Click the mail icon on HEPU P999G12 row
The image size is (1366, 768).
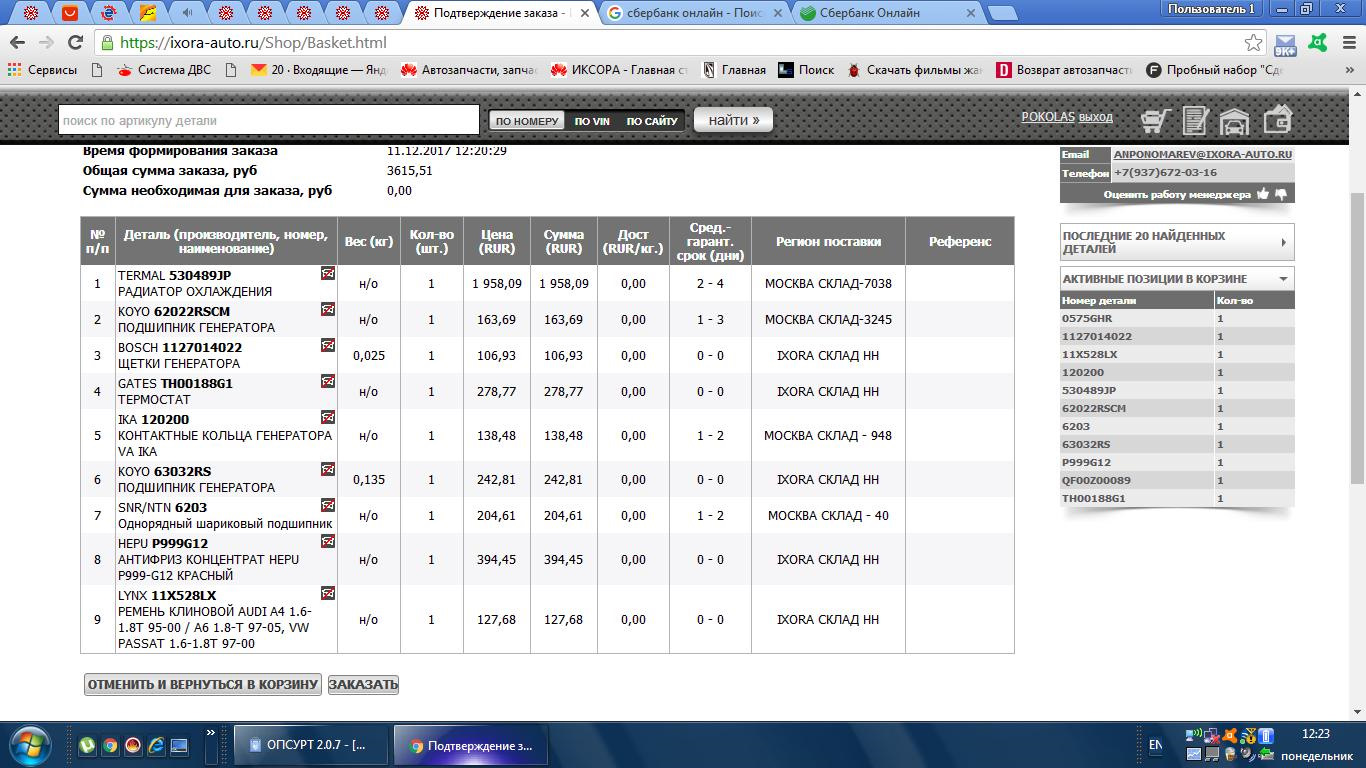(327, 541)
